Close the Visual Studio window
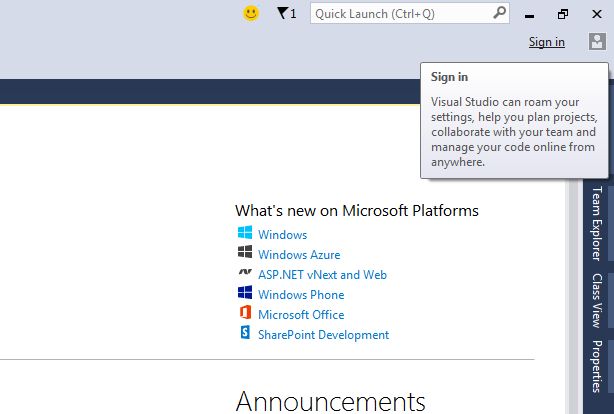 coord(597,14)
